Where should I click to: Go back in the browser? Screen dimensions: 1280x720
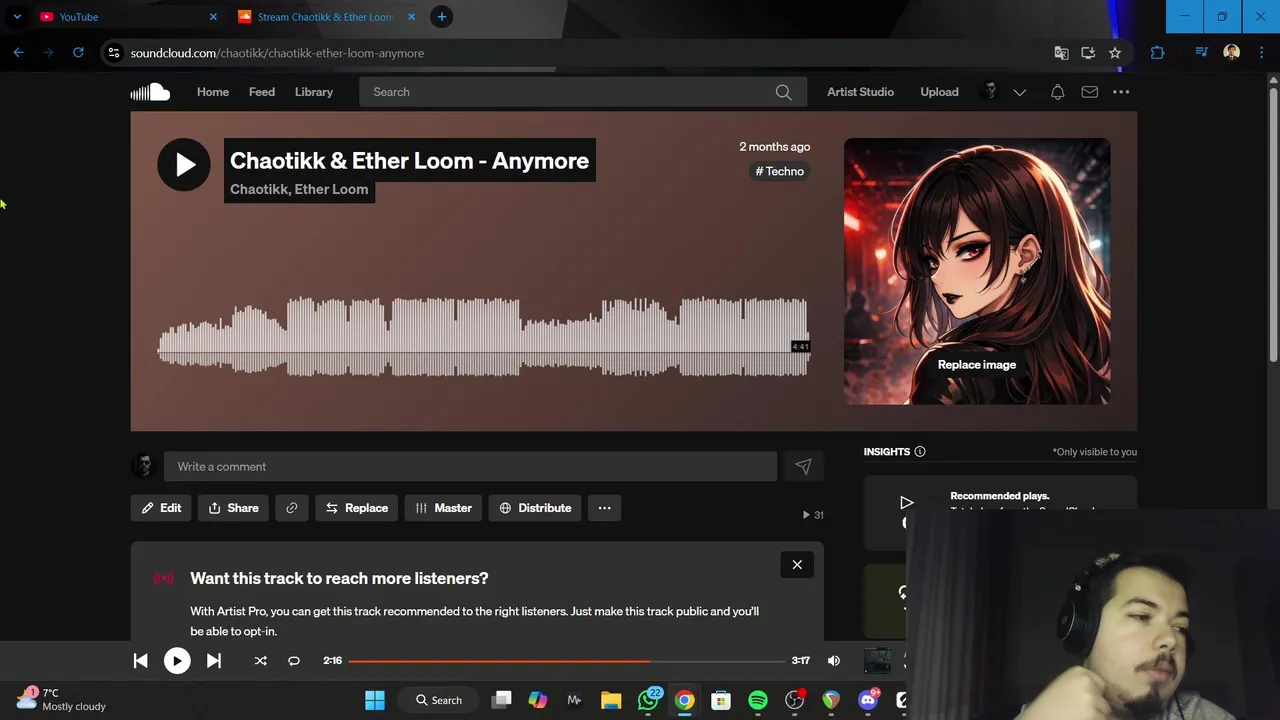pos(18,53)
